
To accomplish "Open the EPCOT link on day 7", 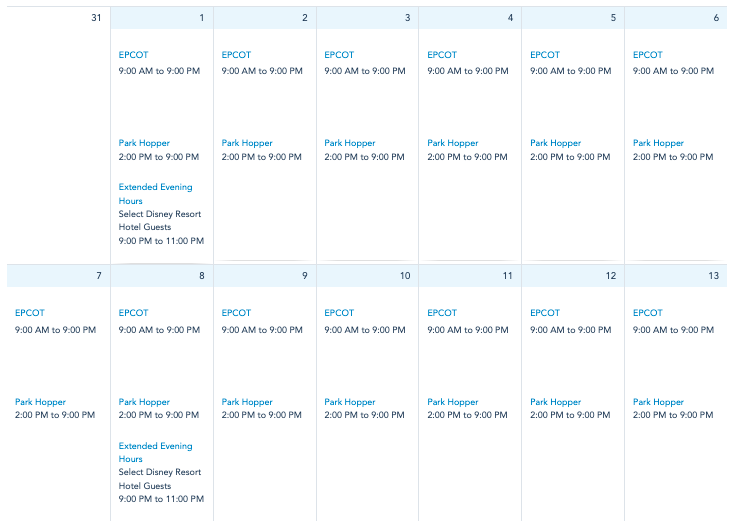I will point(30,313).
